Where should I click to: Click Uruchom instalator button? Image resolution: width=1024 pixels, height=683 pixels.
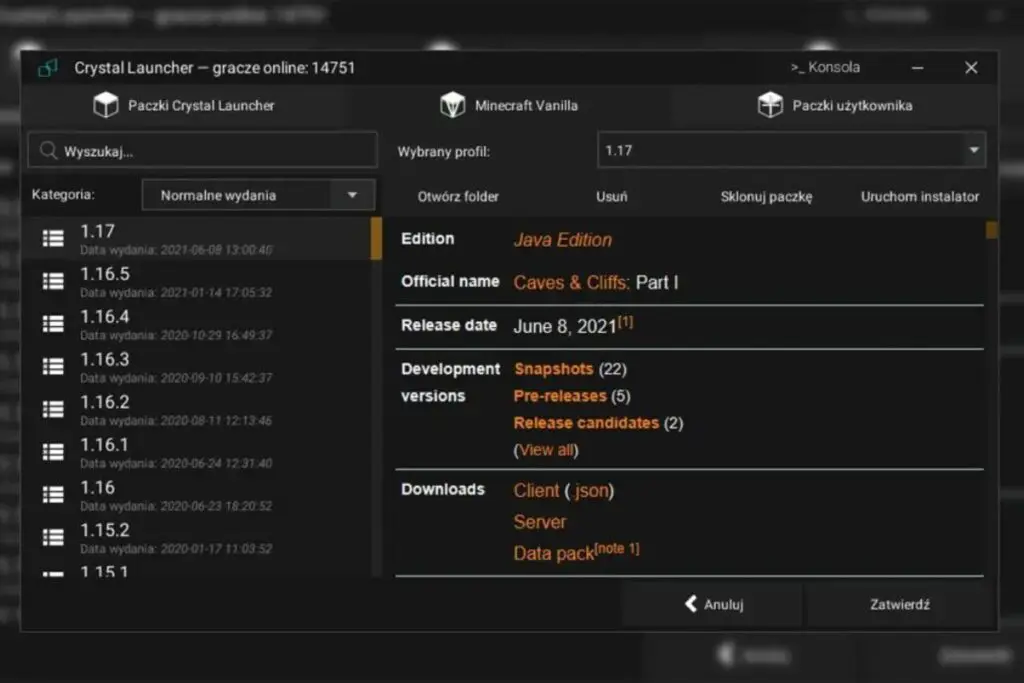coord(920,197)
